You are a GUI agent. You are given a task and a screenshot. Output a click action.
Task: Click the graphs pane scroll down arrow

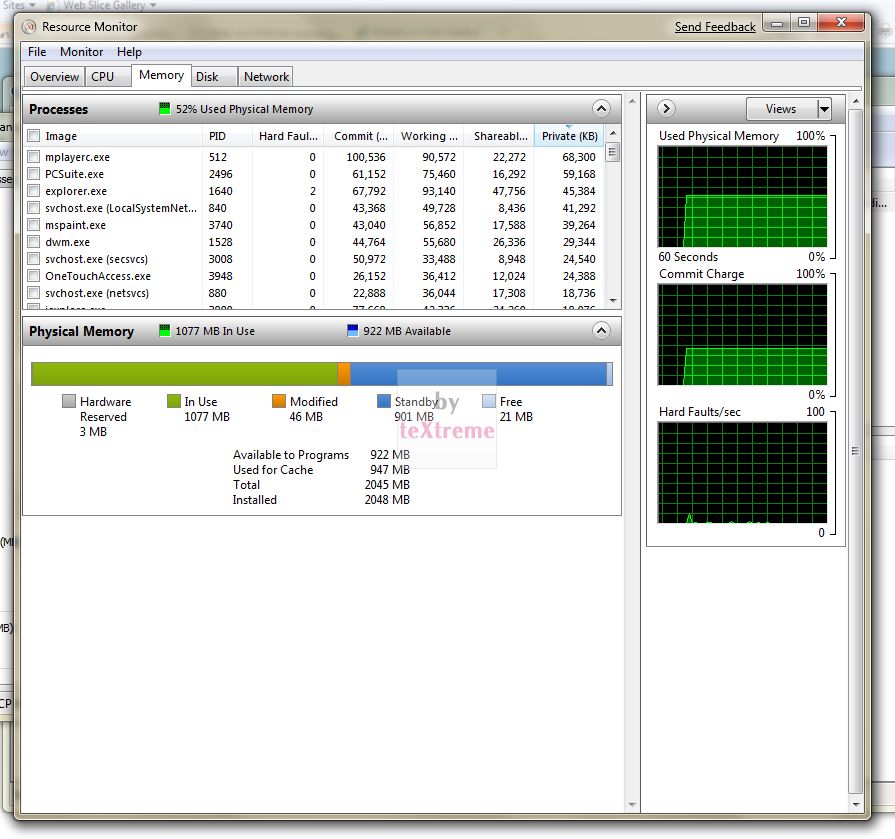(x=855, y=804)
